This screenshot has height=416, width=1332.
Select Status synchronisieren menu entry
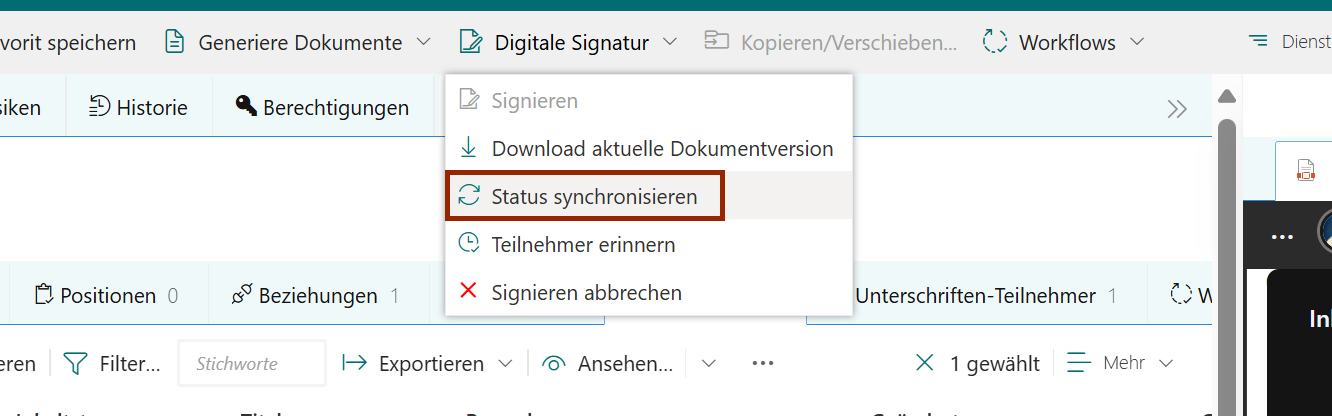(x=594, y=197)
